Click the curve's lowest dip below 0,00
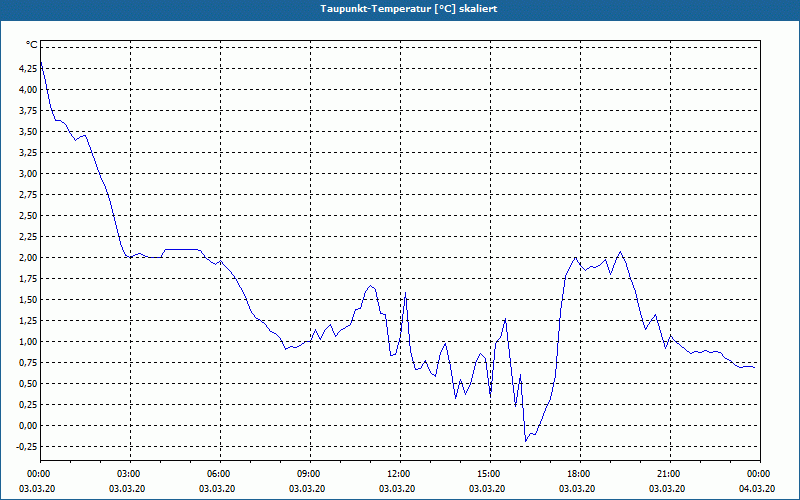The image size is (800, 500). tap(526, 441)
